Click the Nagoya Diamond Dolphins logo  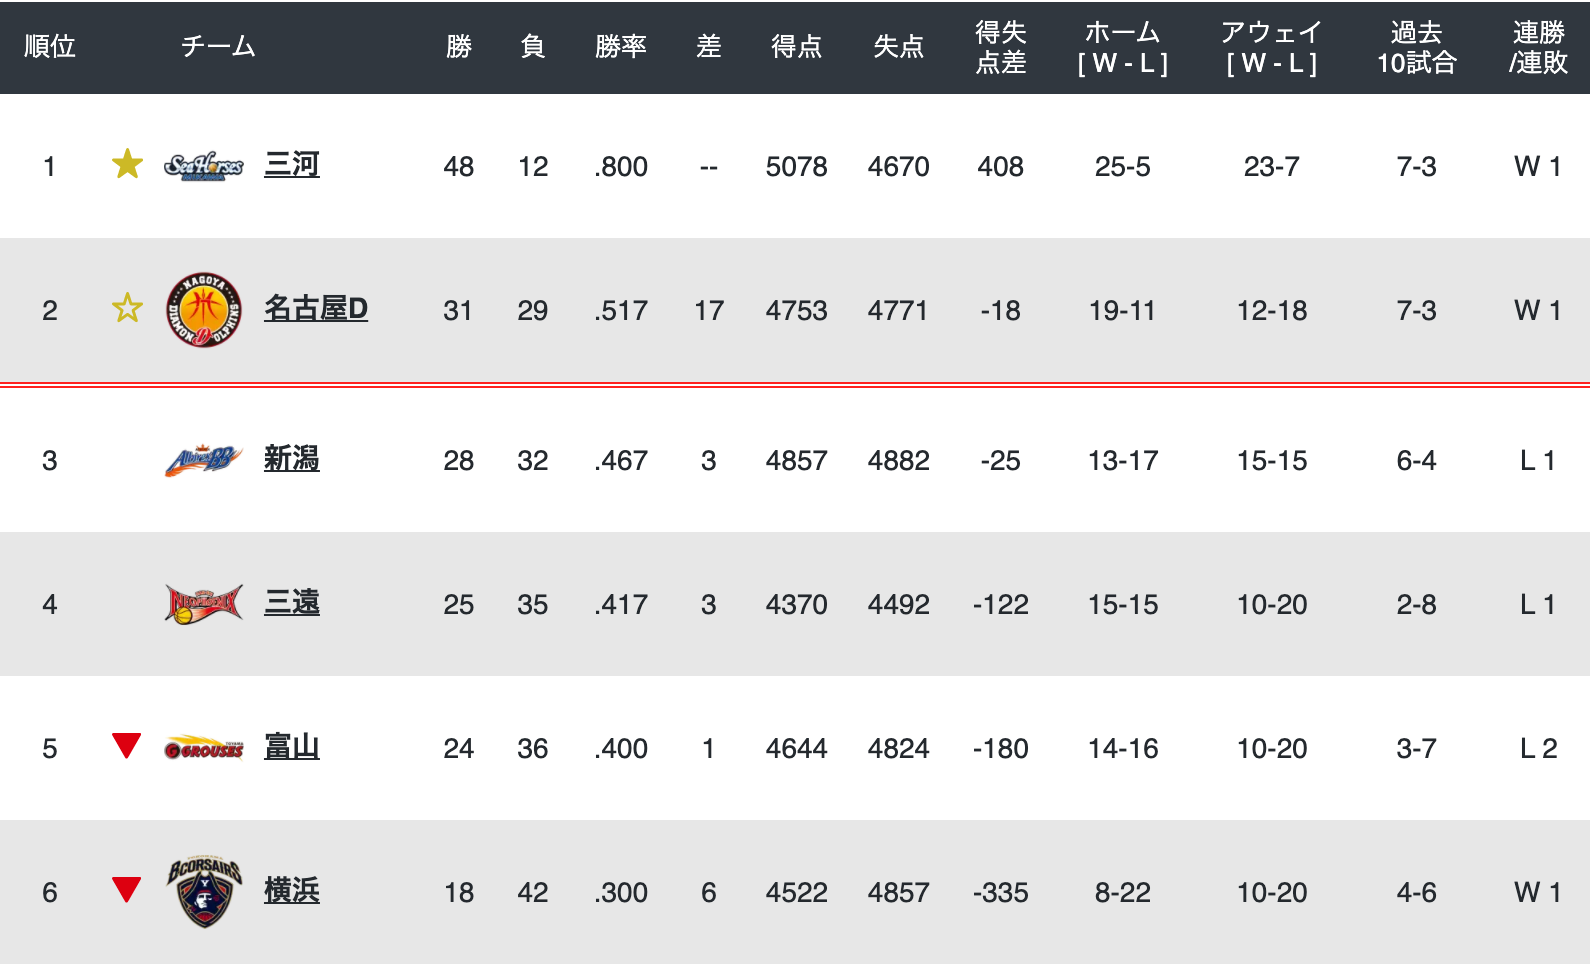pyautogui.click(x=204, y=310)
